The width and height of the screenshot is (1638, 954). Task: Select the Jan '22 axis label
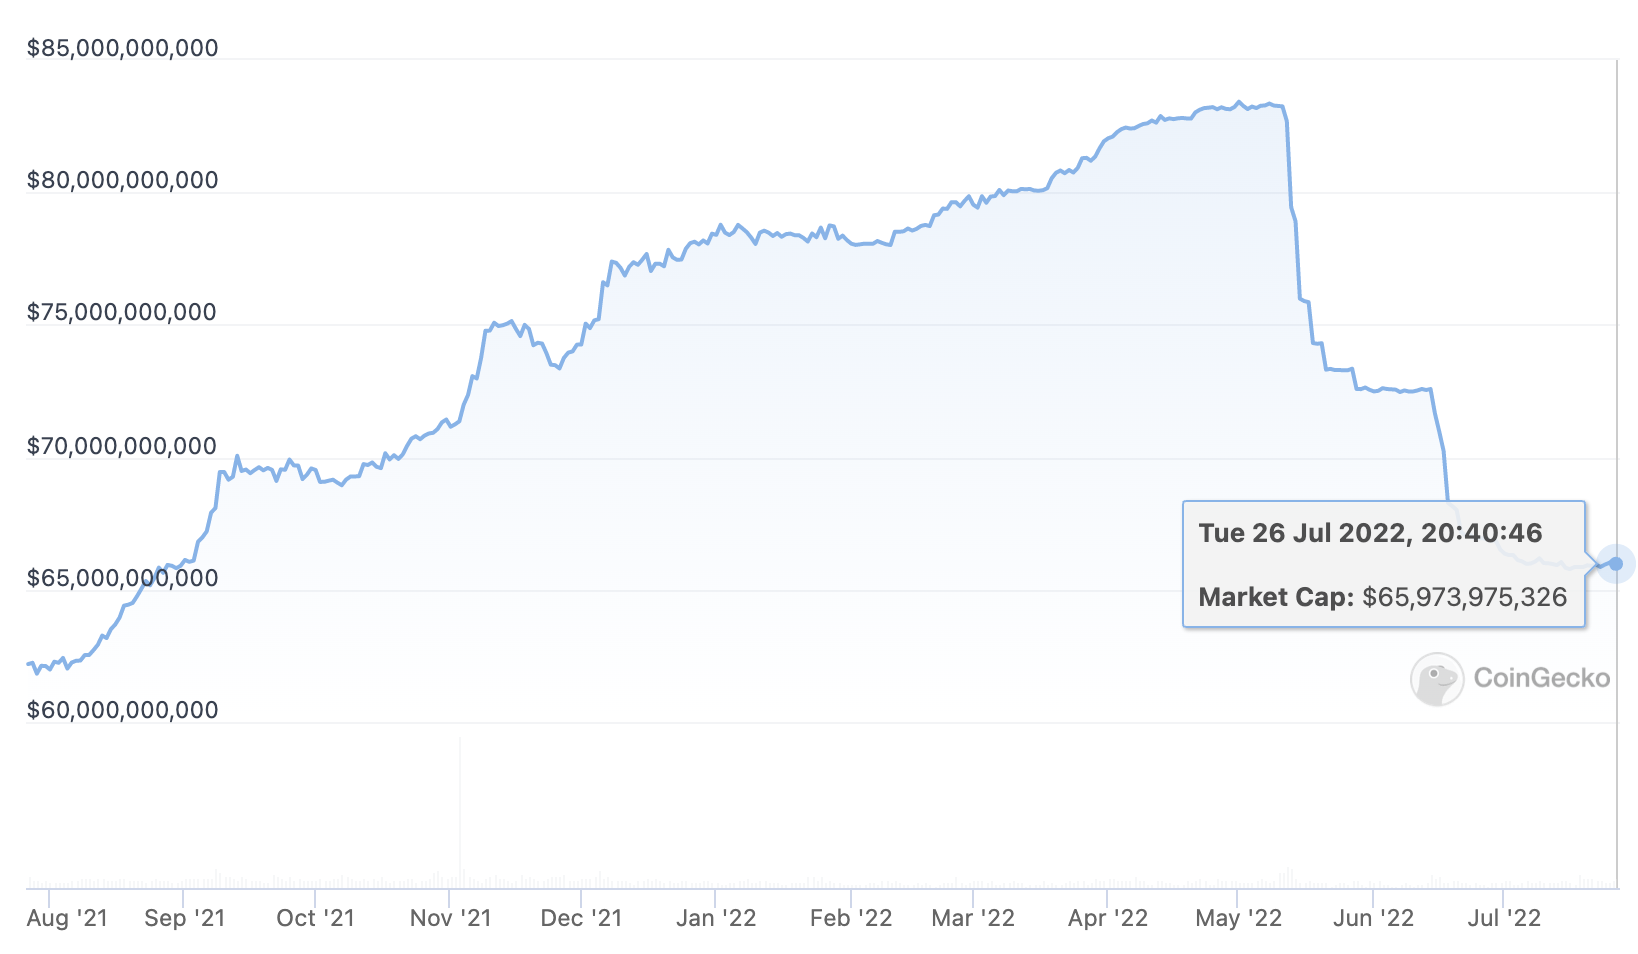(x=716, y=918)
